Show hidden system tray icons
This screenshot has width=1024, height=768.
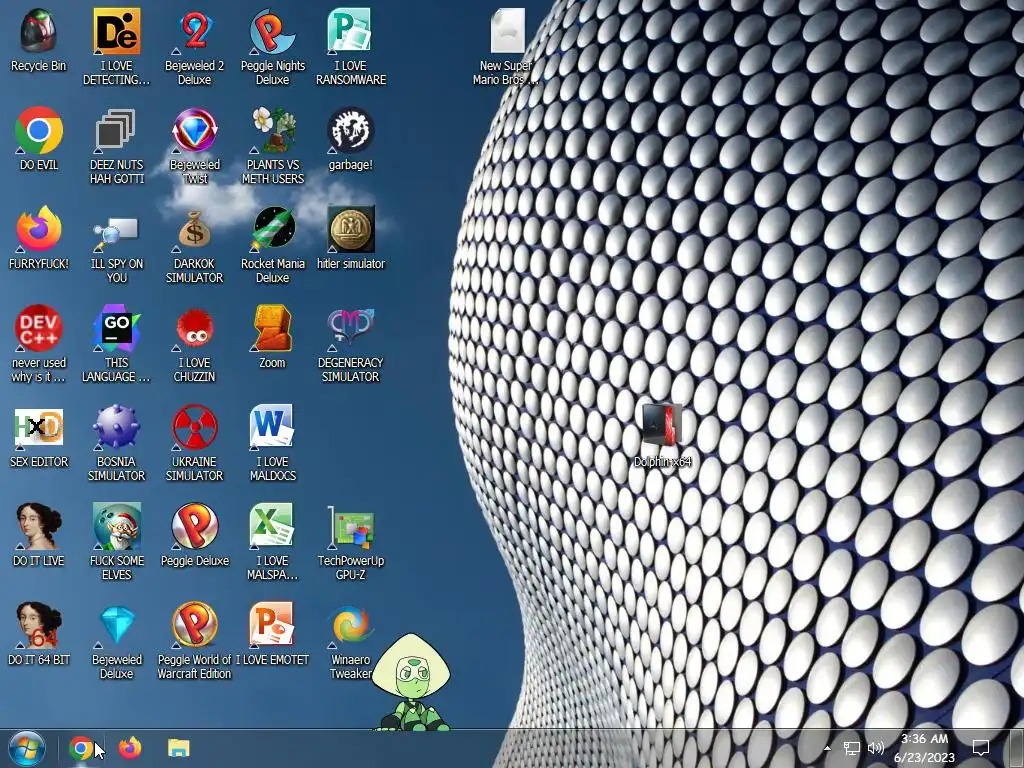827,748
